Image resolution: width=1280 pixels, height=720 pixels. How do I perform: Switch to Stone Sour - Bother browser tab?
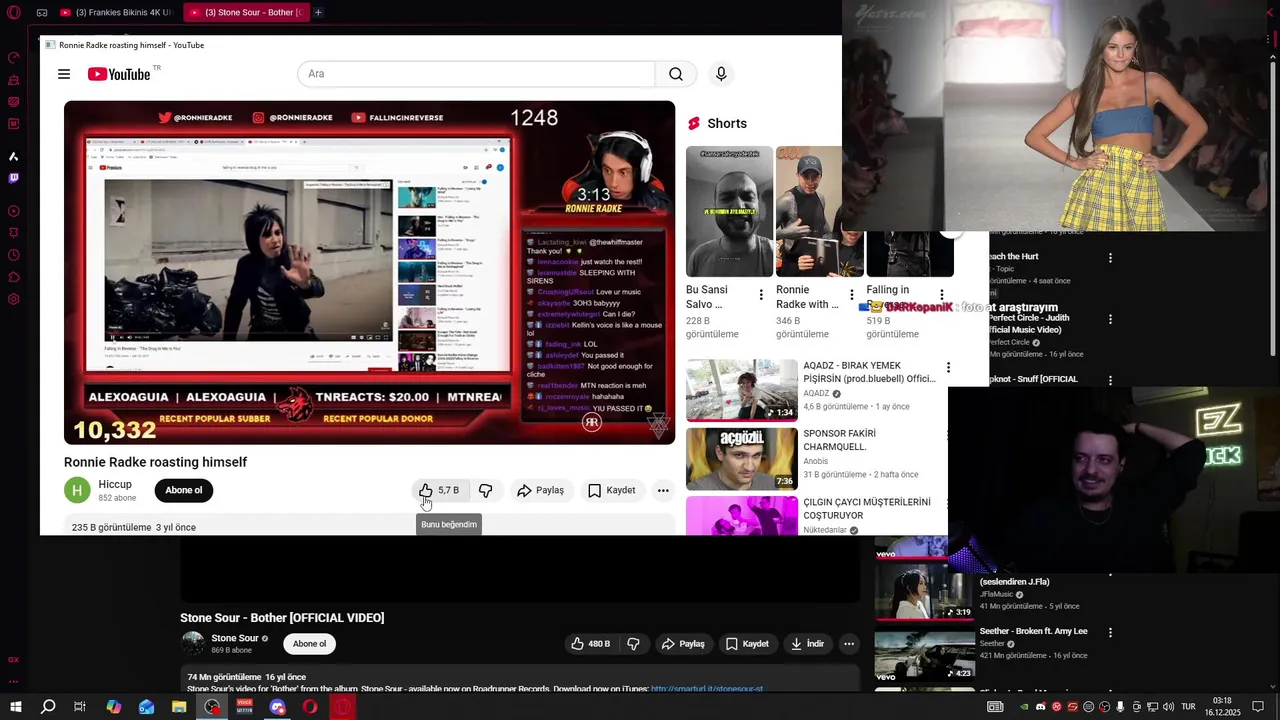245,12
